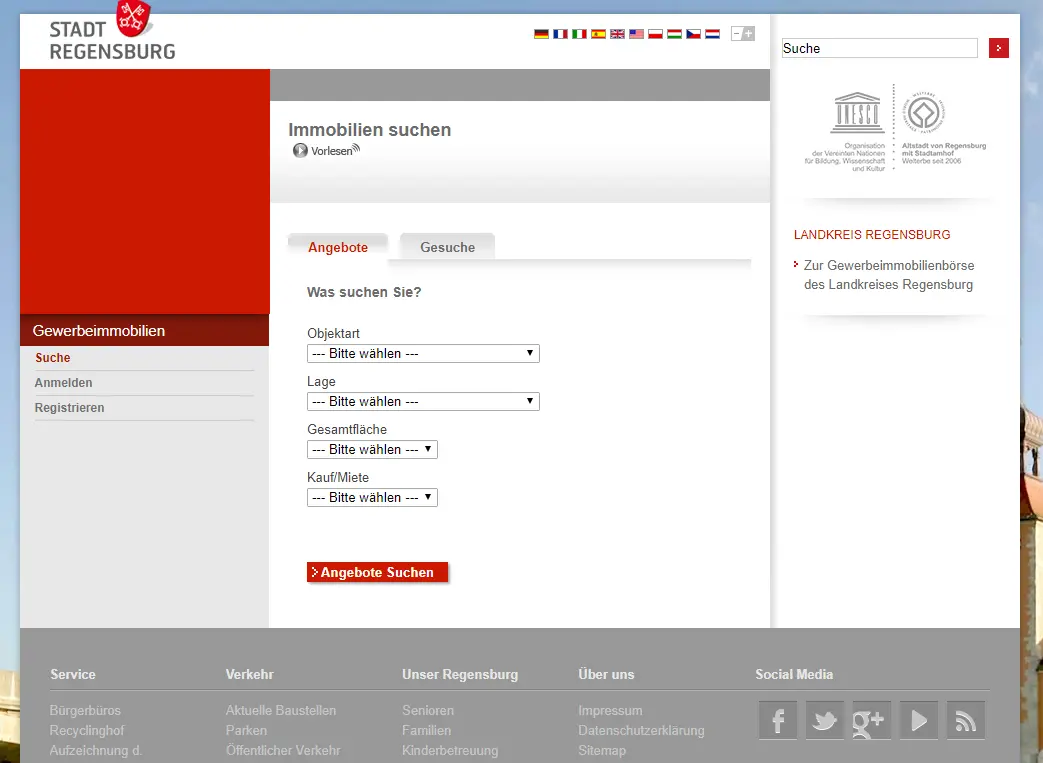1043x763 pixels.
Task: Switch to the Gesuche tab
Action: [447, 248]
